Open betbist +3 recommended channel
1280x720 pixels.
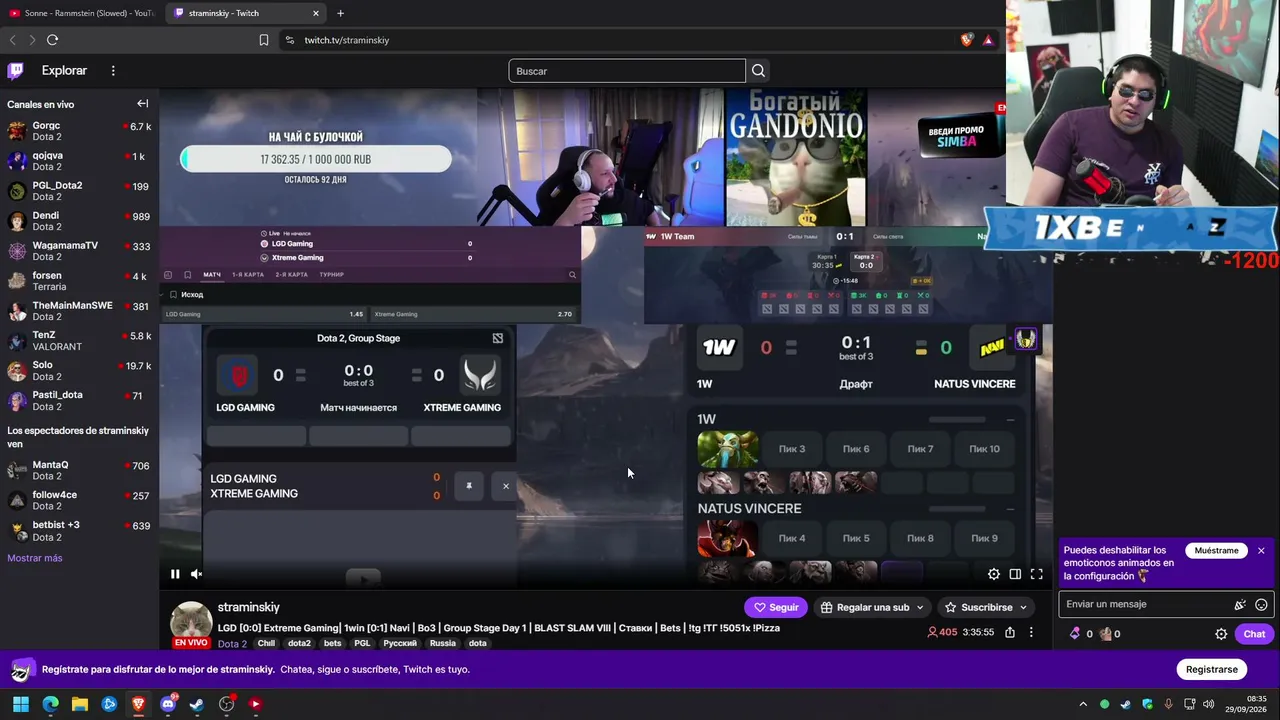click(x=79, y=530)
